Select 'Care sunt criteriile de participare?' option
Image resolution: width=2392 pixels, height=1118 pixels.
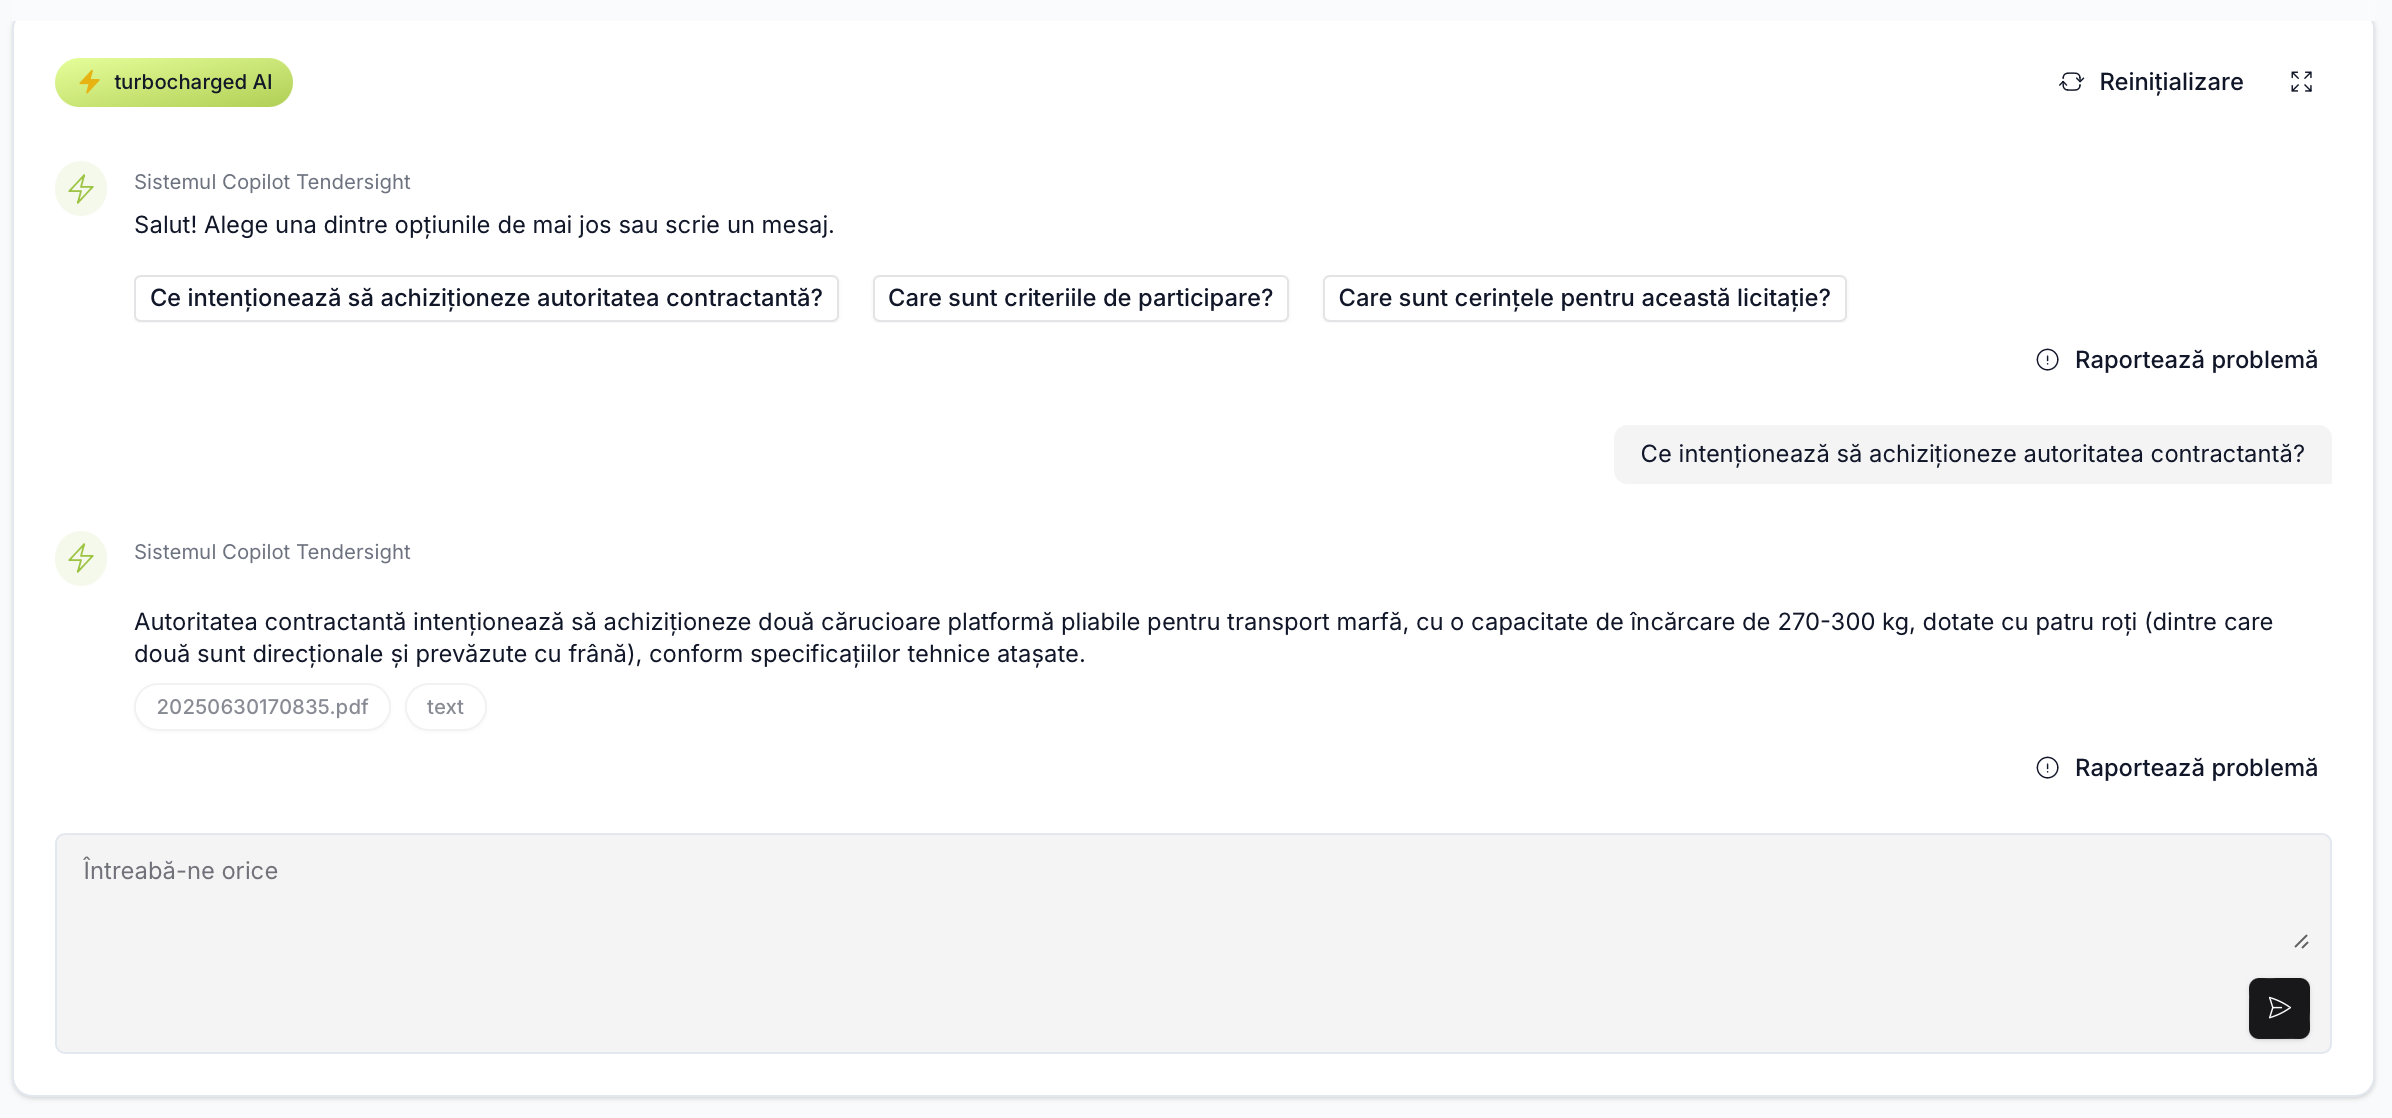(1080, 298)
